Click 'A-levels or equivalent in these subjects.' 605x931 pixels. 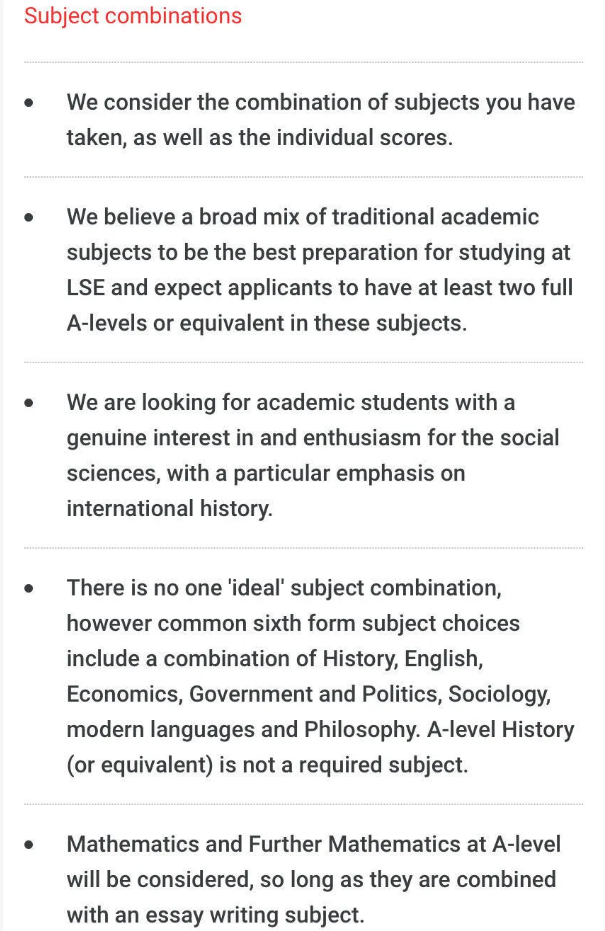click(x=267, y=323)
